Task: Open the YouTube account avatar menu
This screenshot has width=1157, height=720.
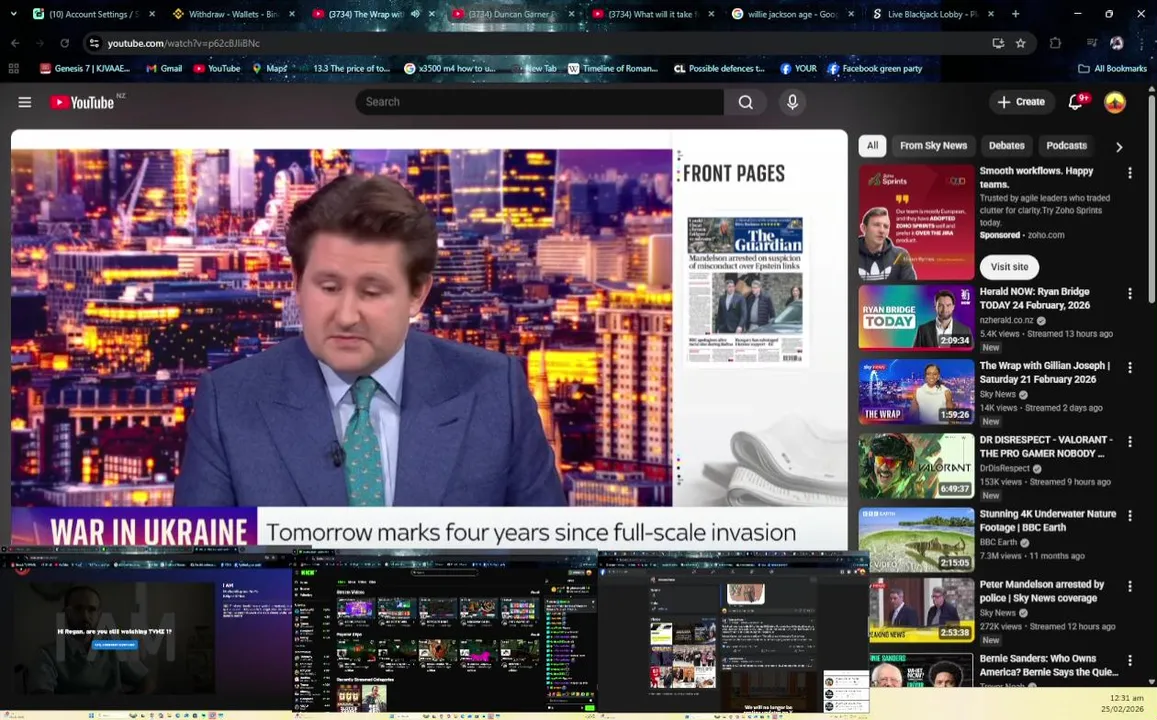Action: coord(1115,102)
